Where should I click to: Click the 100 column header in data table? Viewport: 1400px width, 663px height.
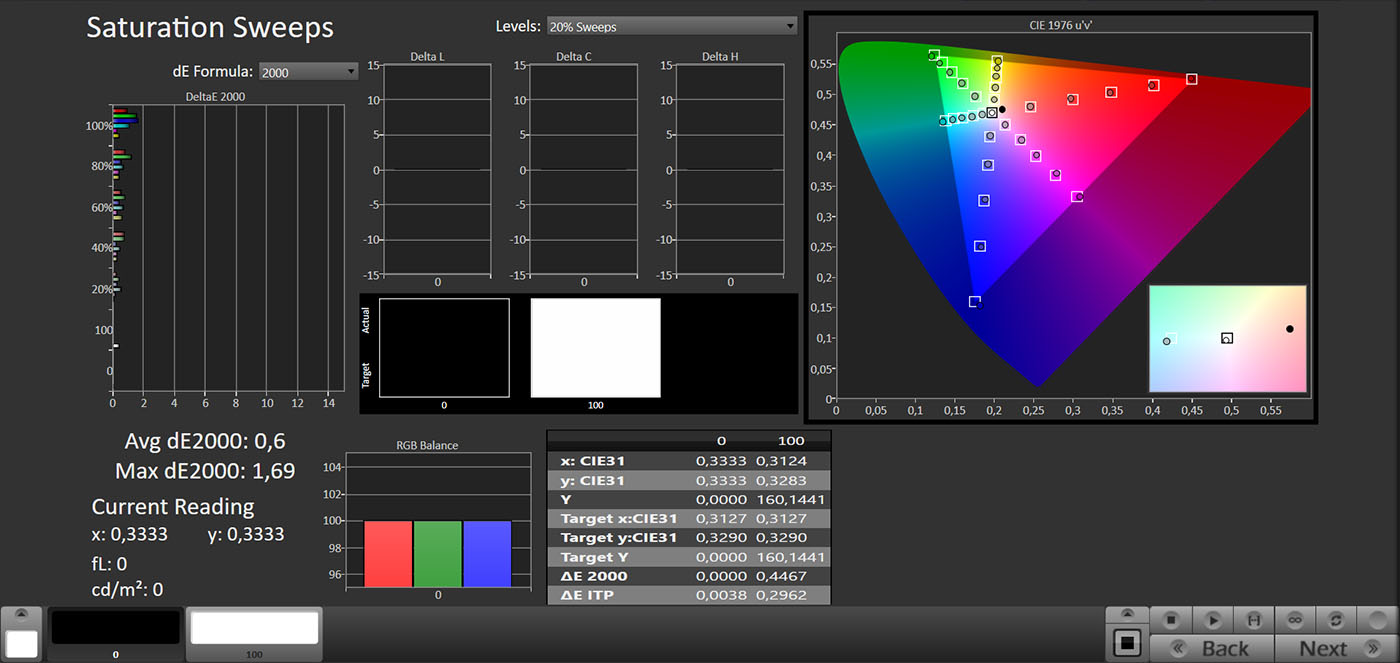coord(790,441)
